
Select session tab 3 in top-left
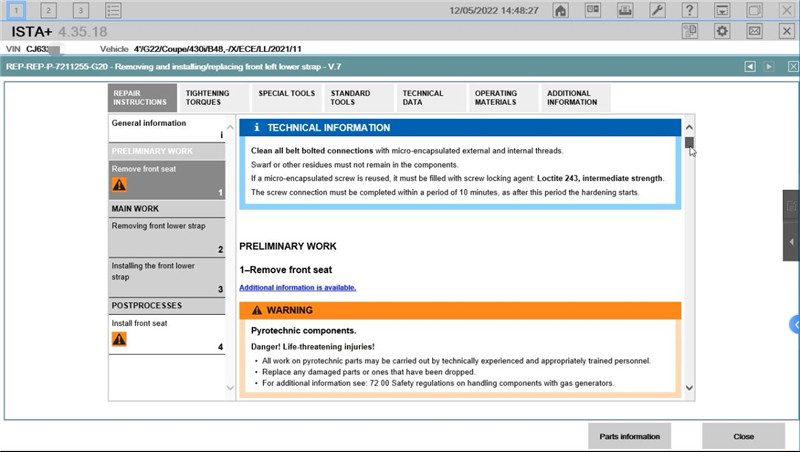[81, 10]
